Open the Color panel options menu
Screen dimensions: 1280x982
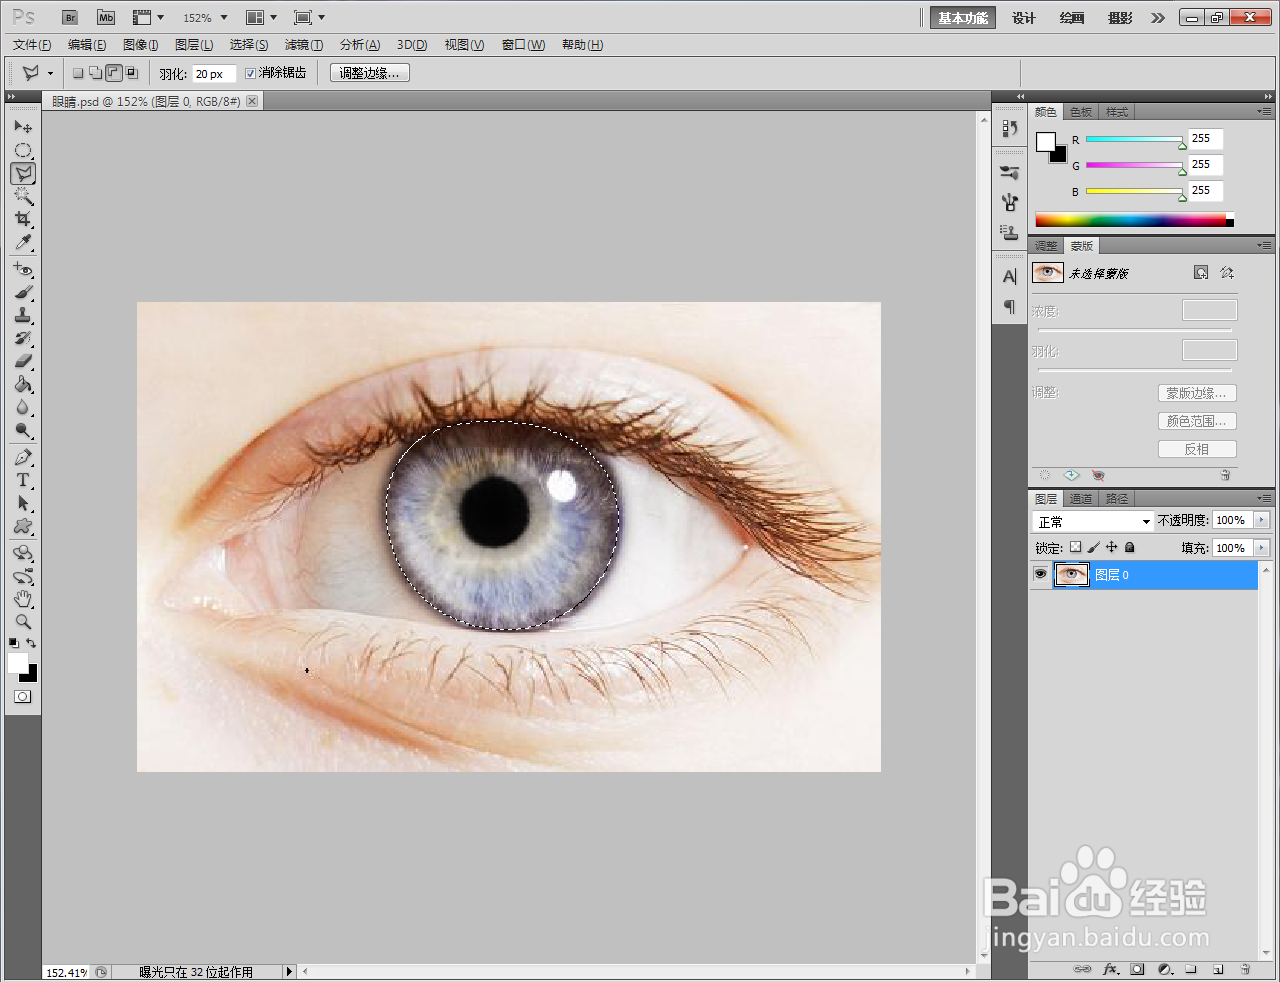point(1265,111)
